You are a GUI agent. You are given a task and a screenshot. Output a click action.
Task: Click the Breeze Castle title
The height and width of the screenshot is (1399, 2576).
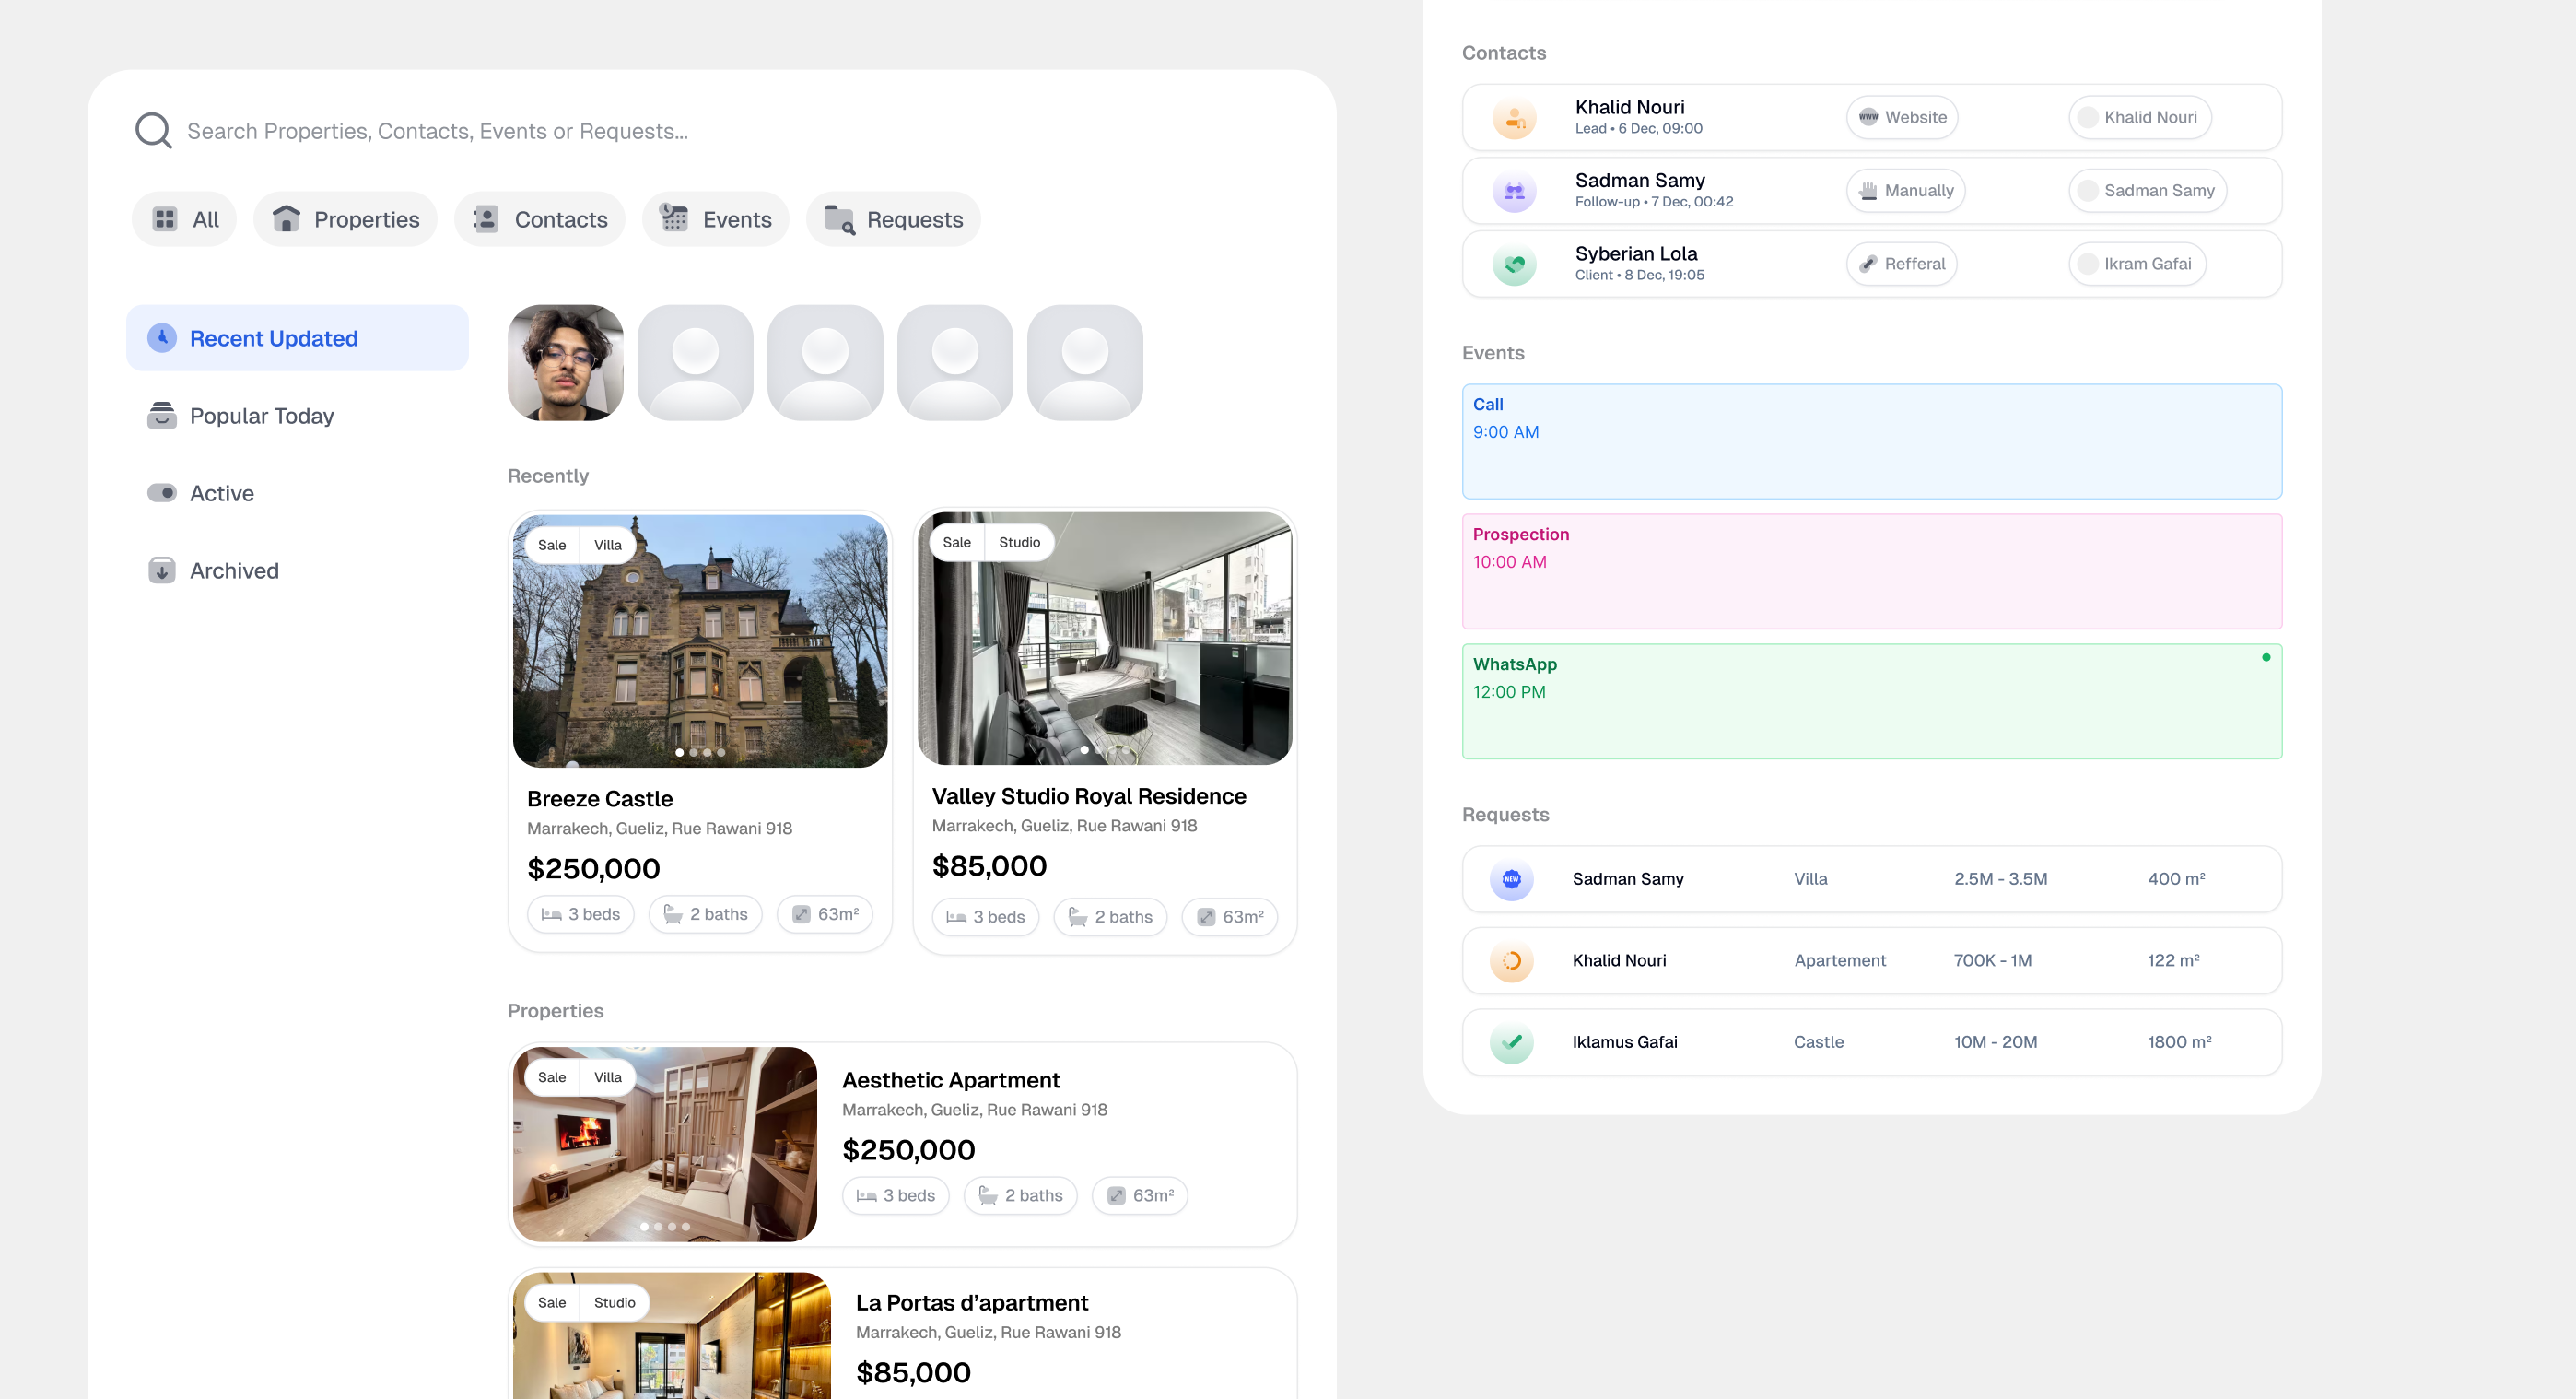pyautogui.click(x=600, y=799)
